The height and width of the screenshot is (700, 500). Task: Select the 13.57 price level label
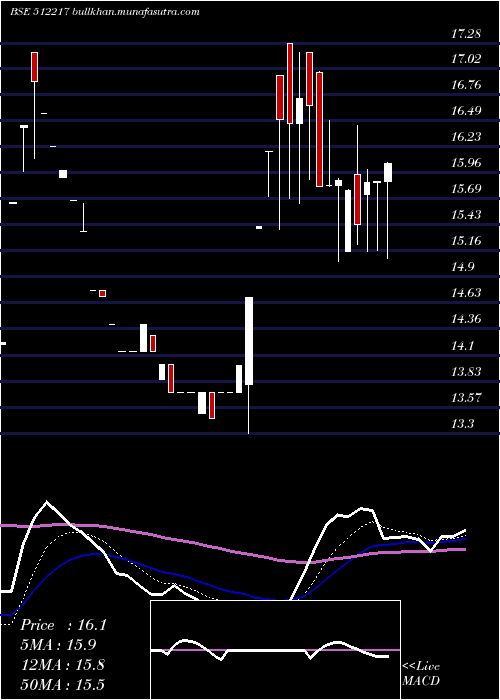pos(466,397)
